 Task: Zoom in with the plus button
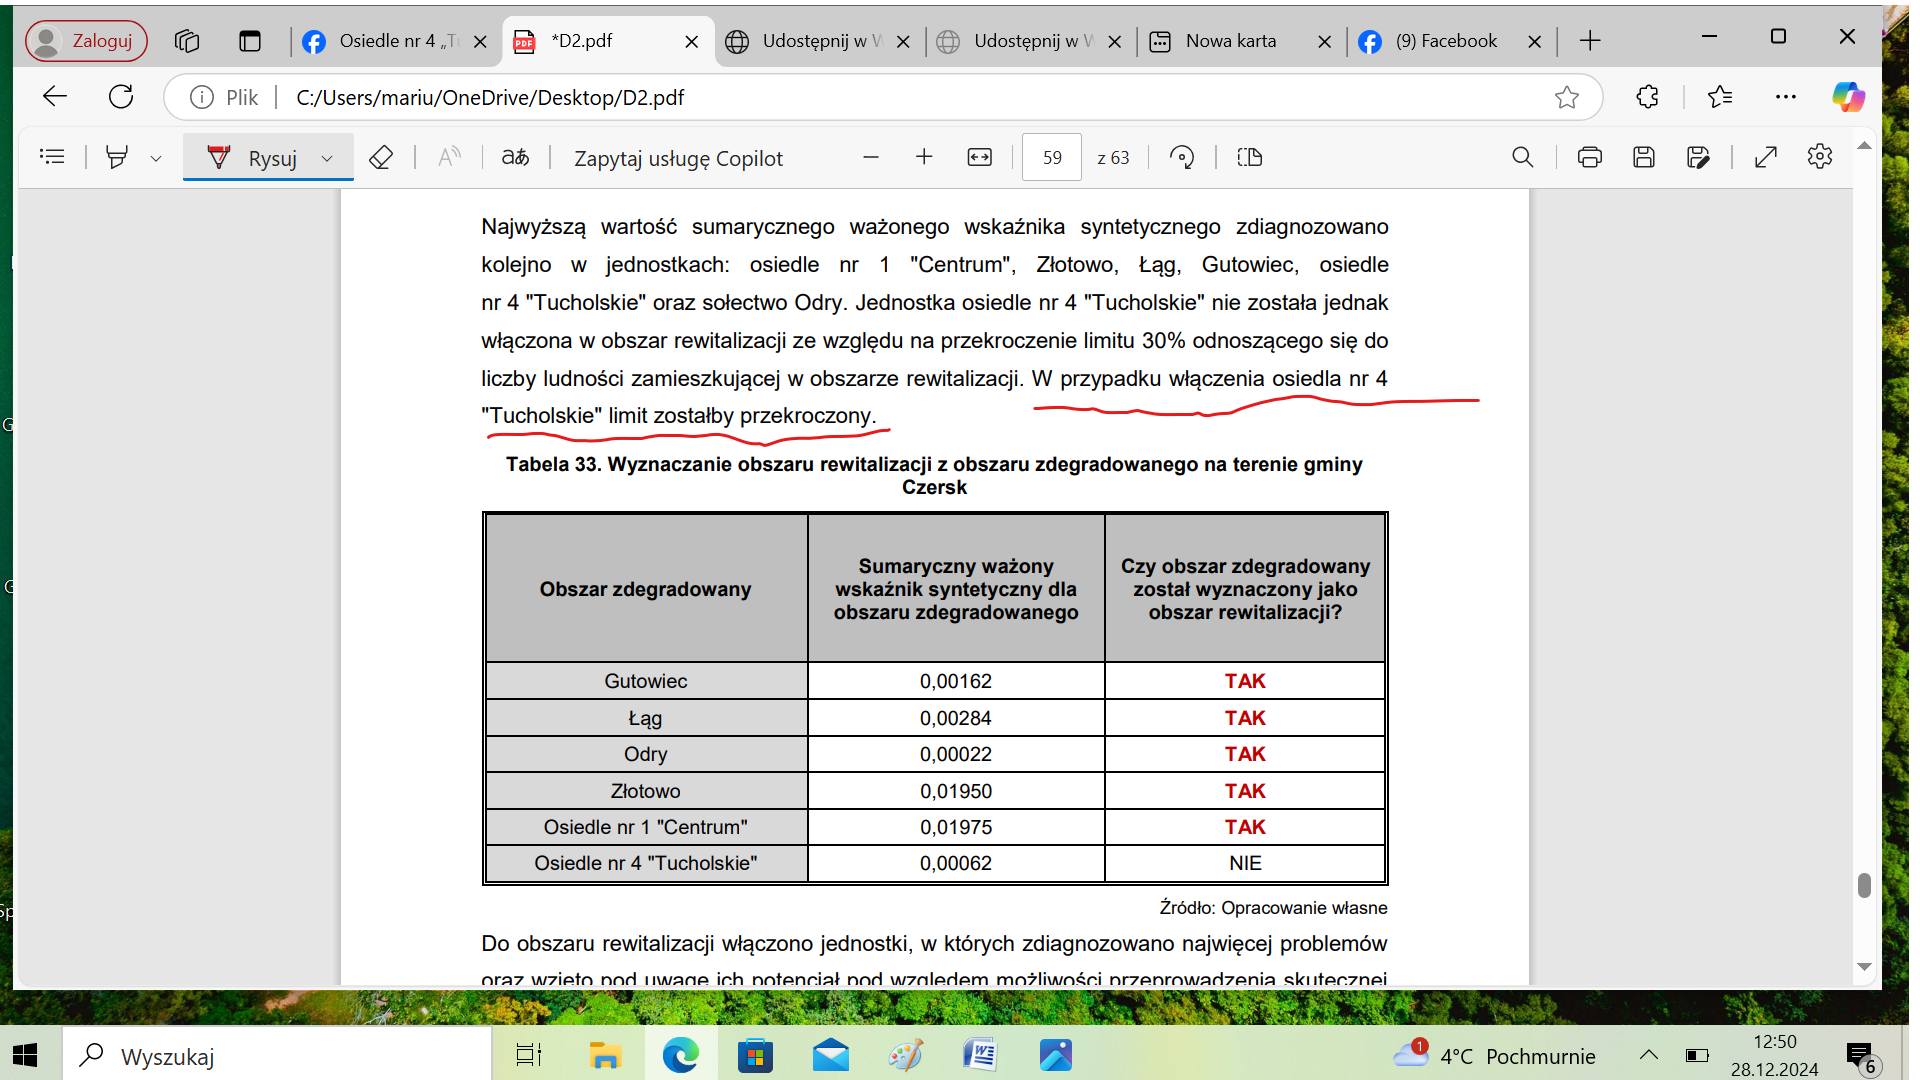click(924, 157)
